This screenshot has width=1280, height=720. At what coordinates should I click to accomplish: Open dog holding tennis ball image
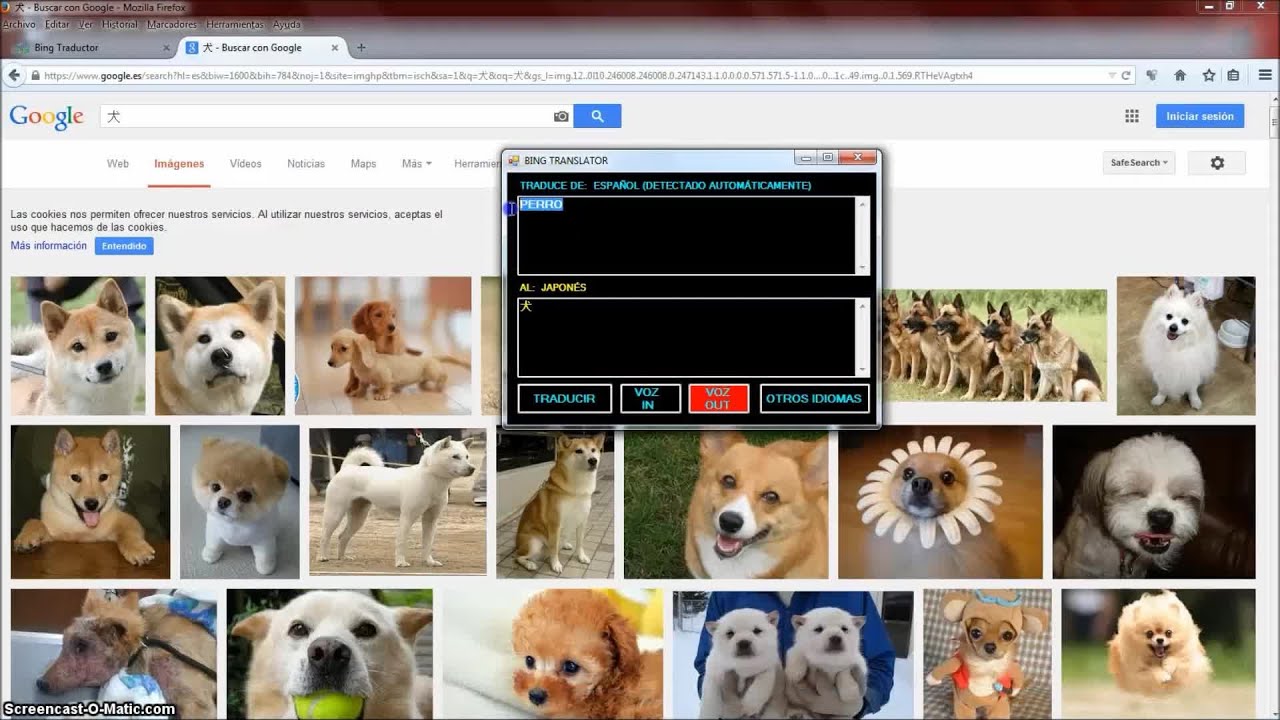point(330,654)
